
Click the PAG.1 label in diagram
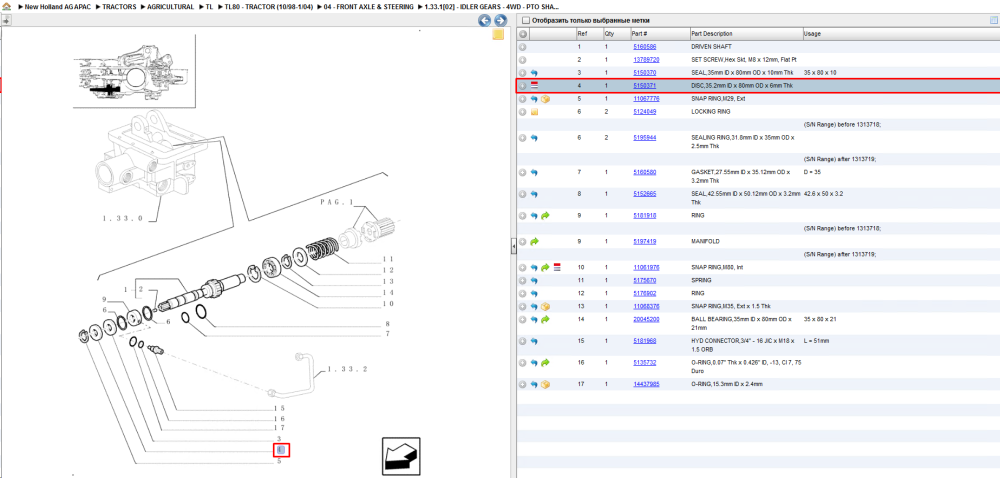(x=336, y=202)
